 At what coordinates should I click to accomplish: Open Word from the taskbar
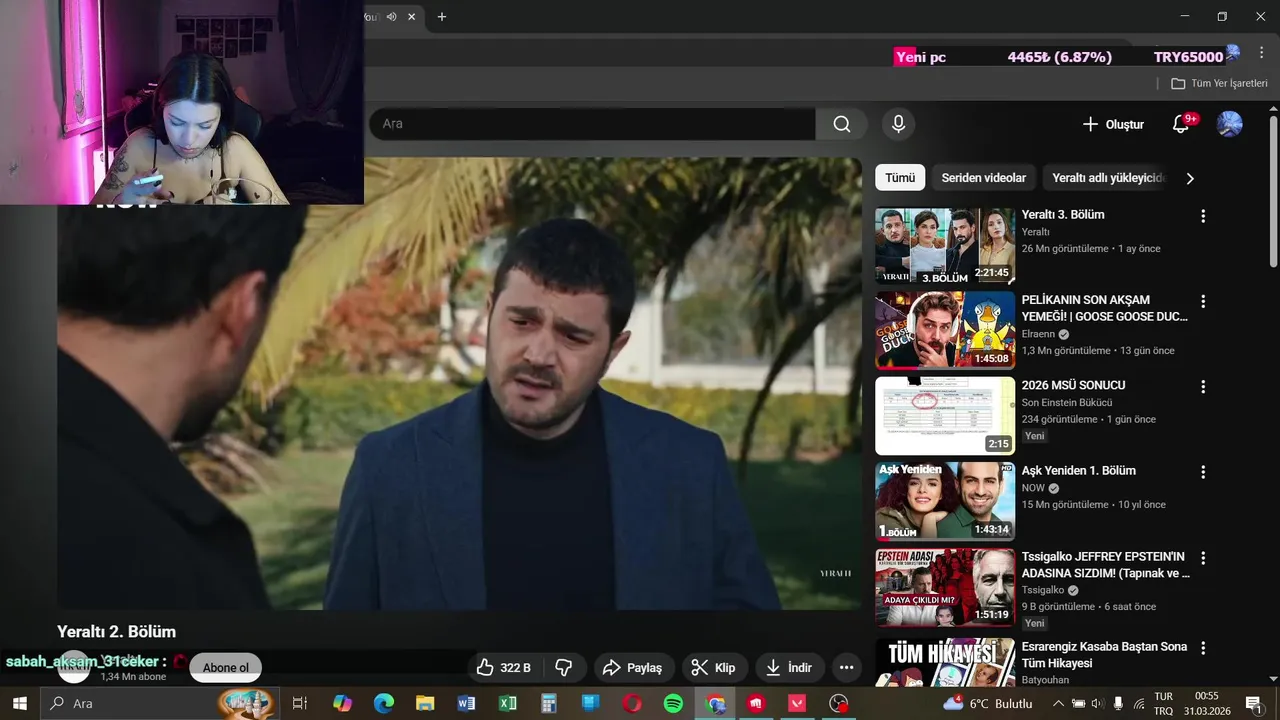466,703
